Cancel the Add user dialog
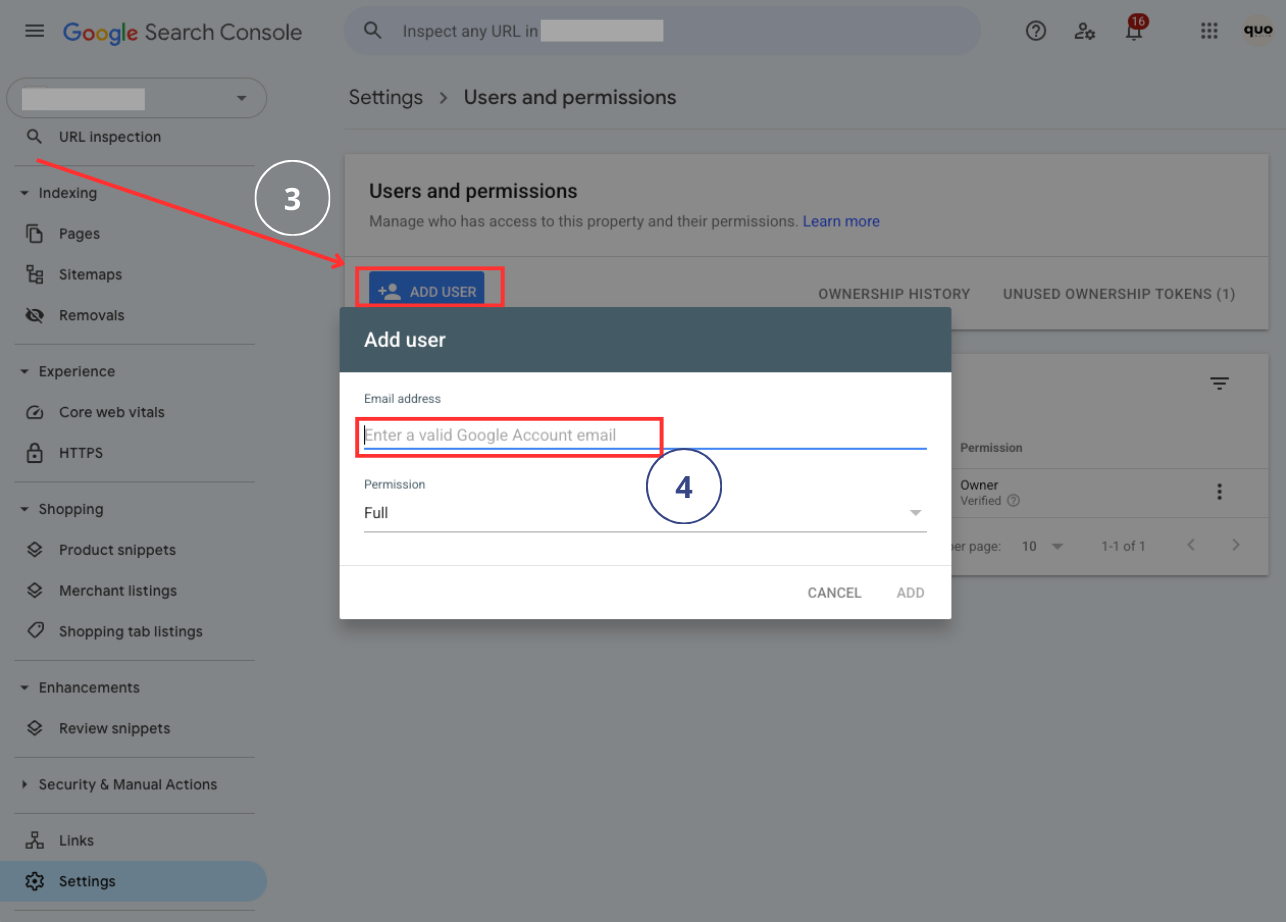Screen dimensions: 1286x922 (x=834, y=592)
